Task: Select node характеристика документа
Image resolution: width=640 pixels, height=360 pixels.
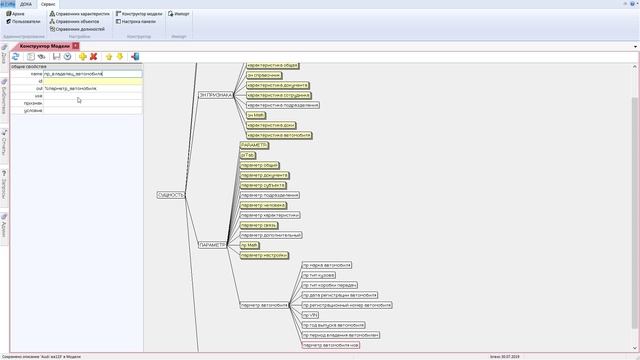Action: 278,85
